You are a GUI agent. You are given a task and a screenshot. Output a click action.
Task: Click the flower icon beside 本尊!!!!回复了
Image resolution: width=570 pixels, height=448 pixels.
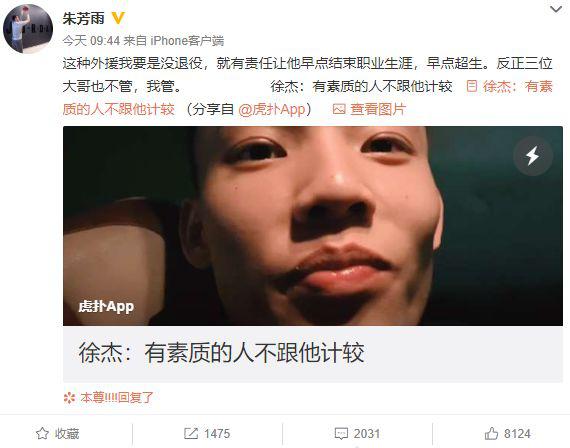pos(69,398)
